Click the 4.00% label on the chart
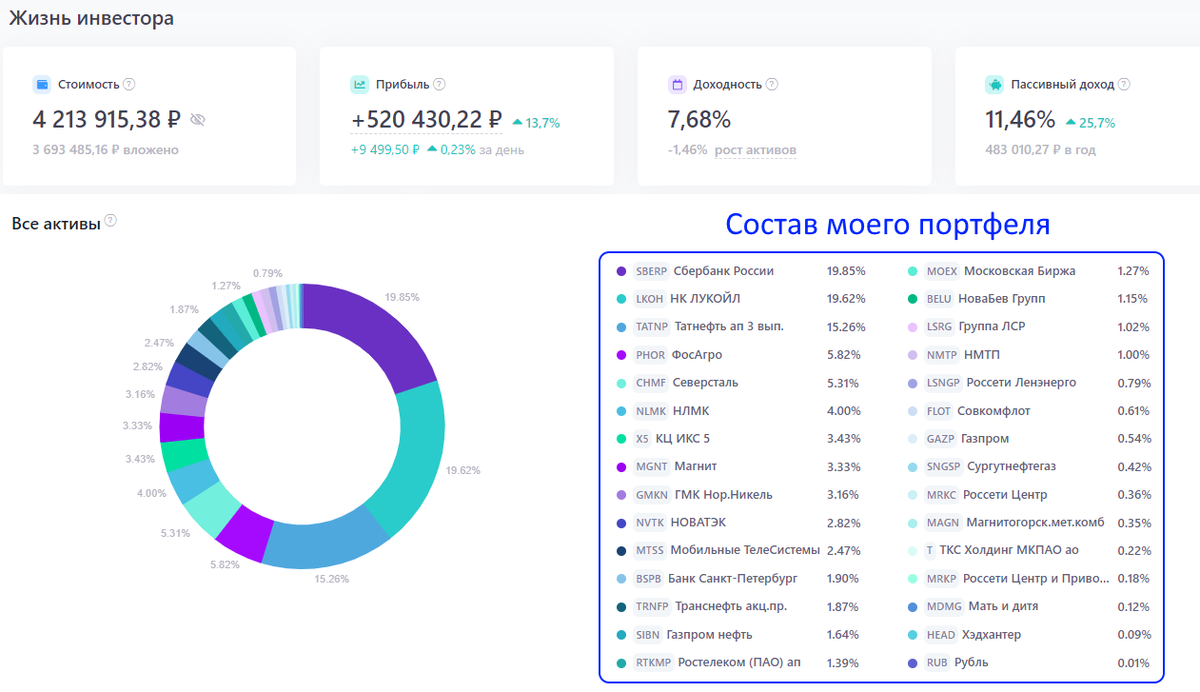Image resolution: width=1200 pixels, height=692 pixels. [152, 493]
